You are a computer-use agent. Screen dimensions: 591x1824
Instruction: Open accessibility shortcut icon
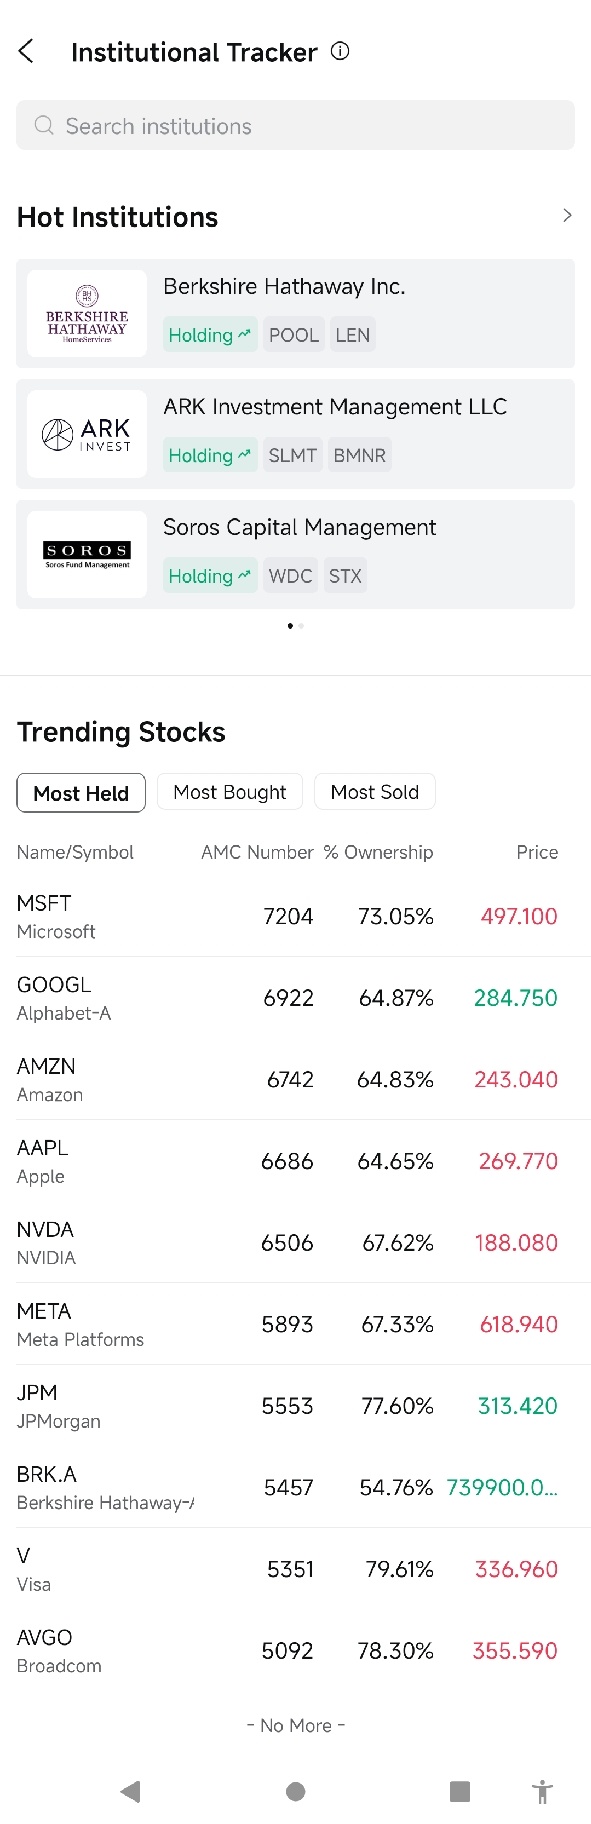[543, 1791]
